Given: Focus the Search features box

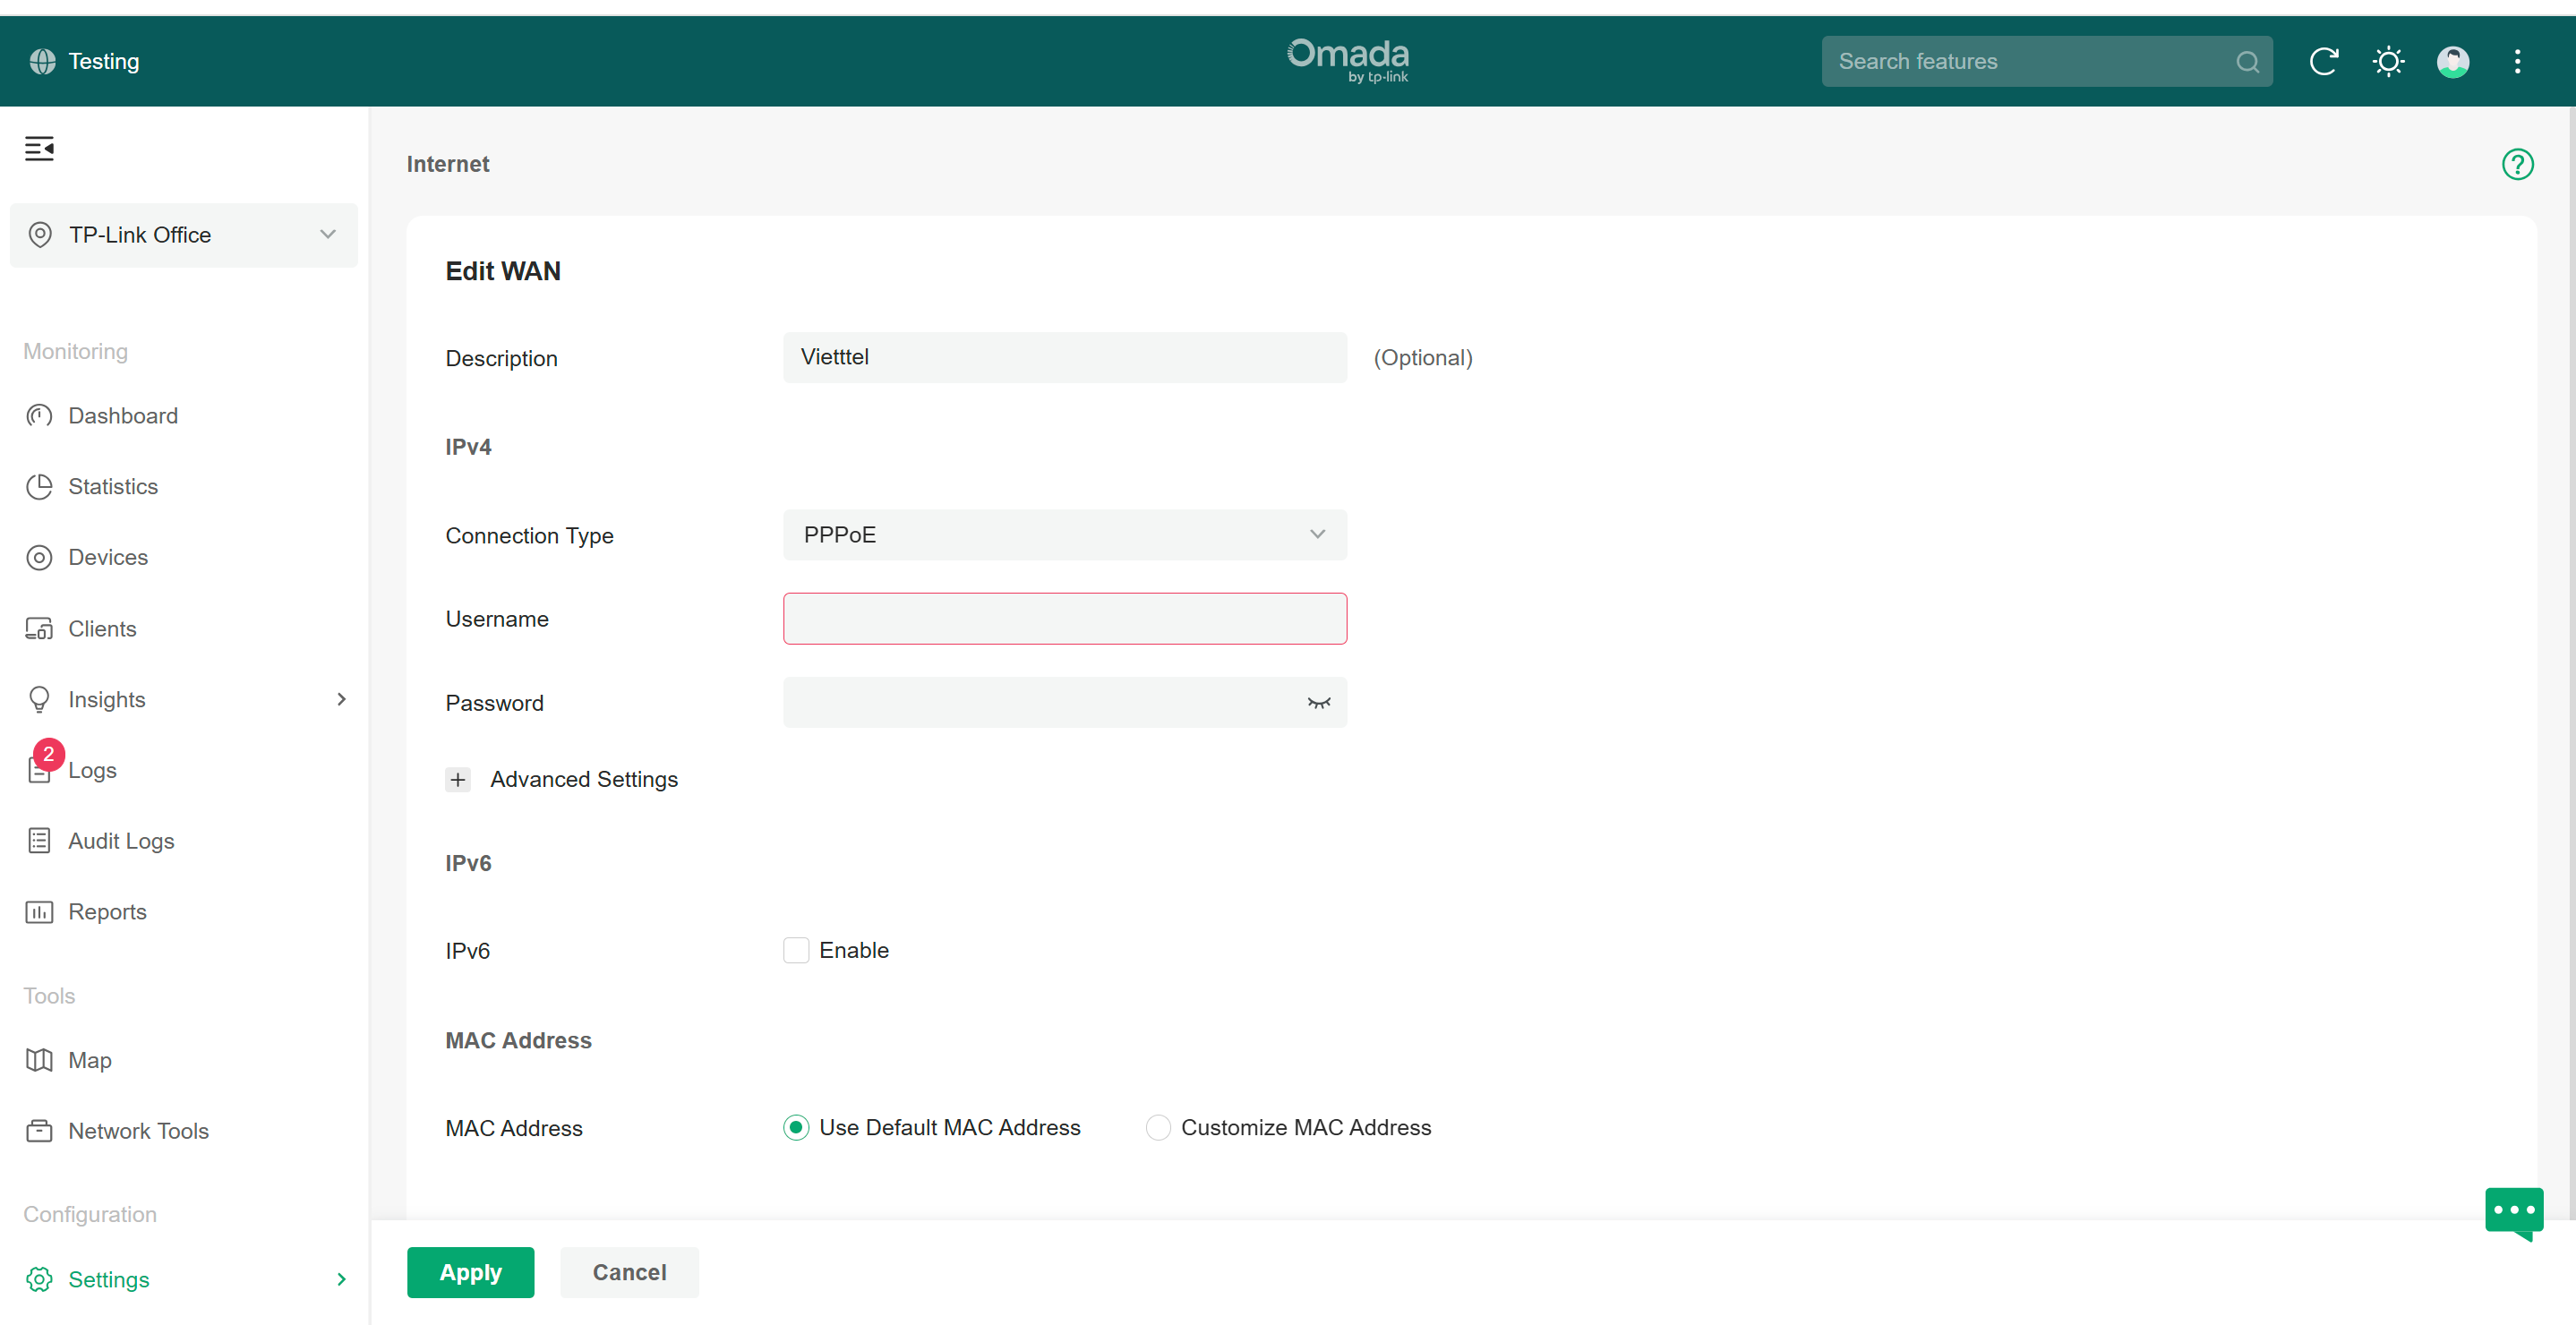Looking at the screenshot, I should tap(2046, 62).
